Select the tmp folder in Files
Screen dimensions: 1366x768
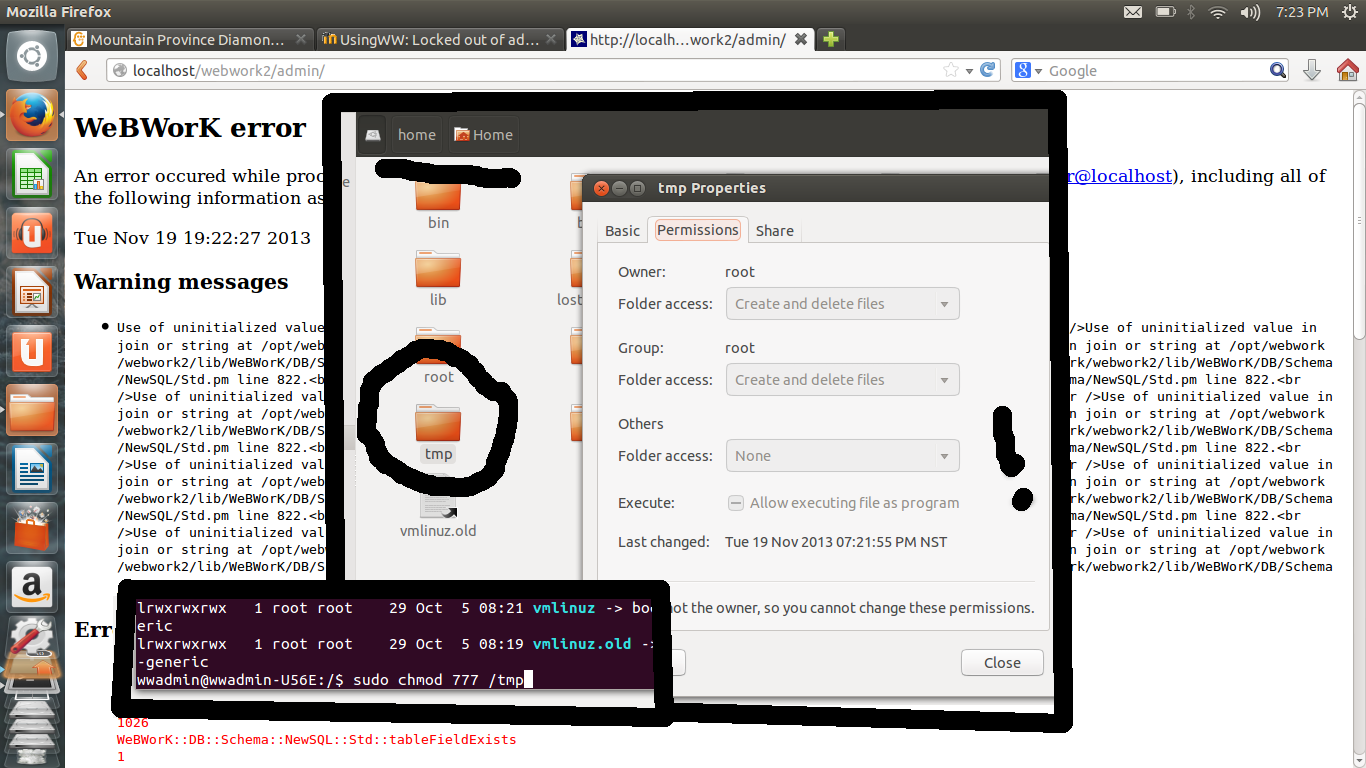438,434
